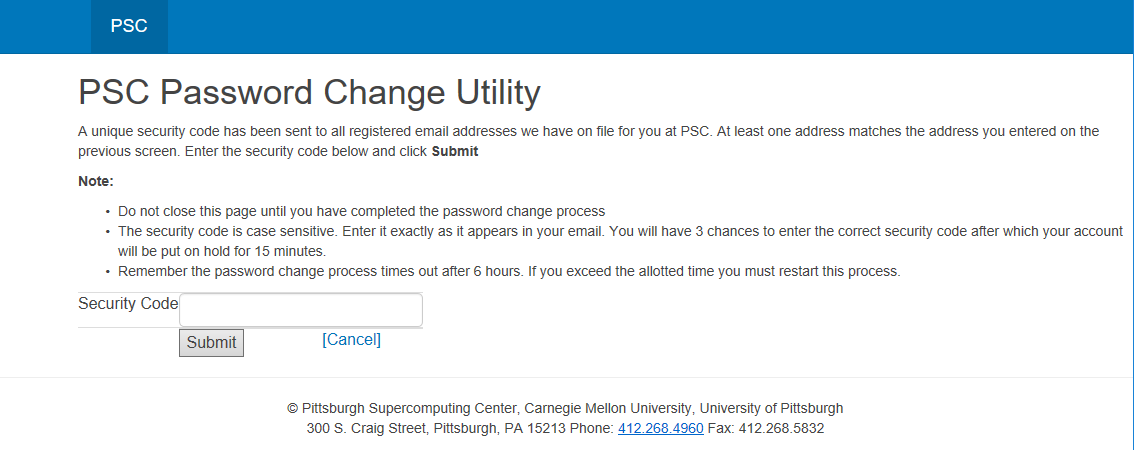Click the PSC Password Change Utility heading
This screenshot has width=1134, height=450.
[x=309, y=93]
